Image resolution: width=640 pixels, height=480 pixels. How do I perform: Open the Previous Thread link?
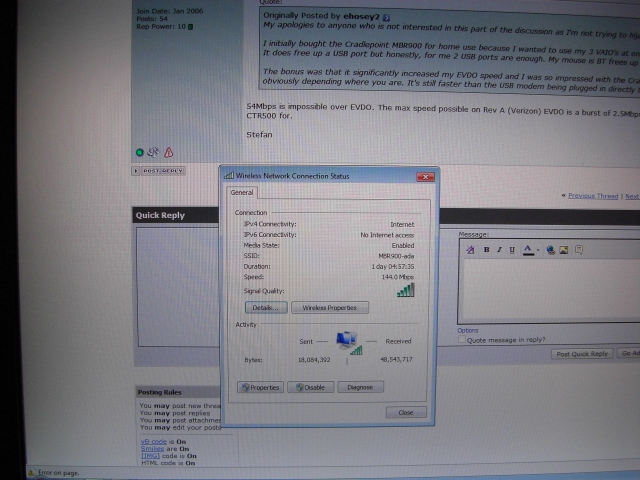[593, 196]
